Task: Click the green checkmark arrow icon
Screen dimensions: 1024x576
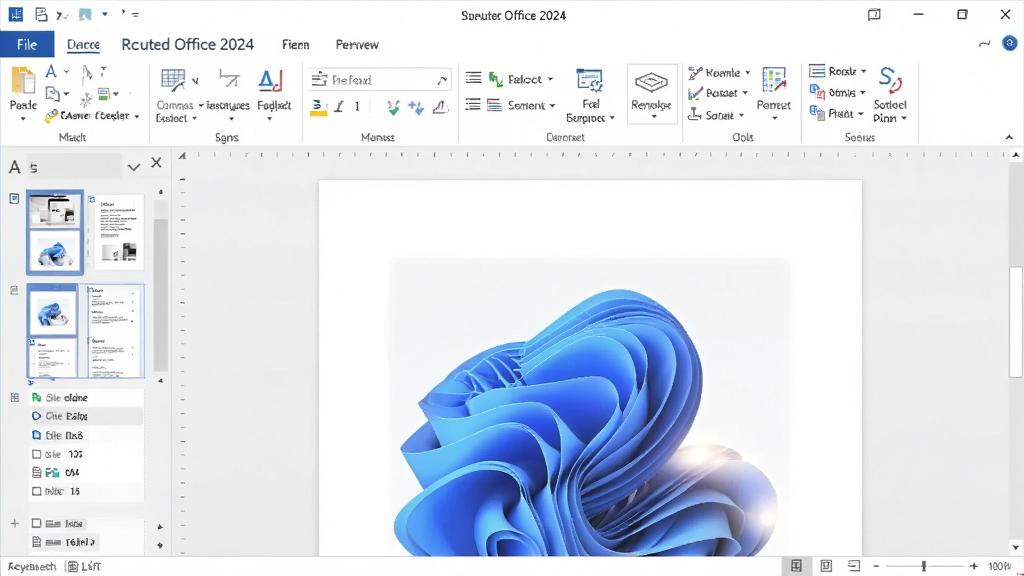Action: coord(392,108)
